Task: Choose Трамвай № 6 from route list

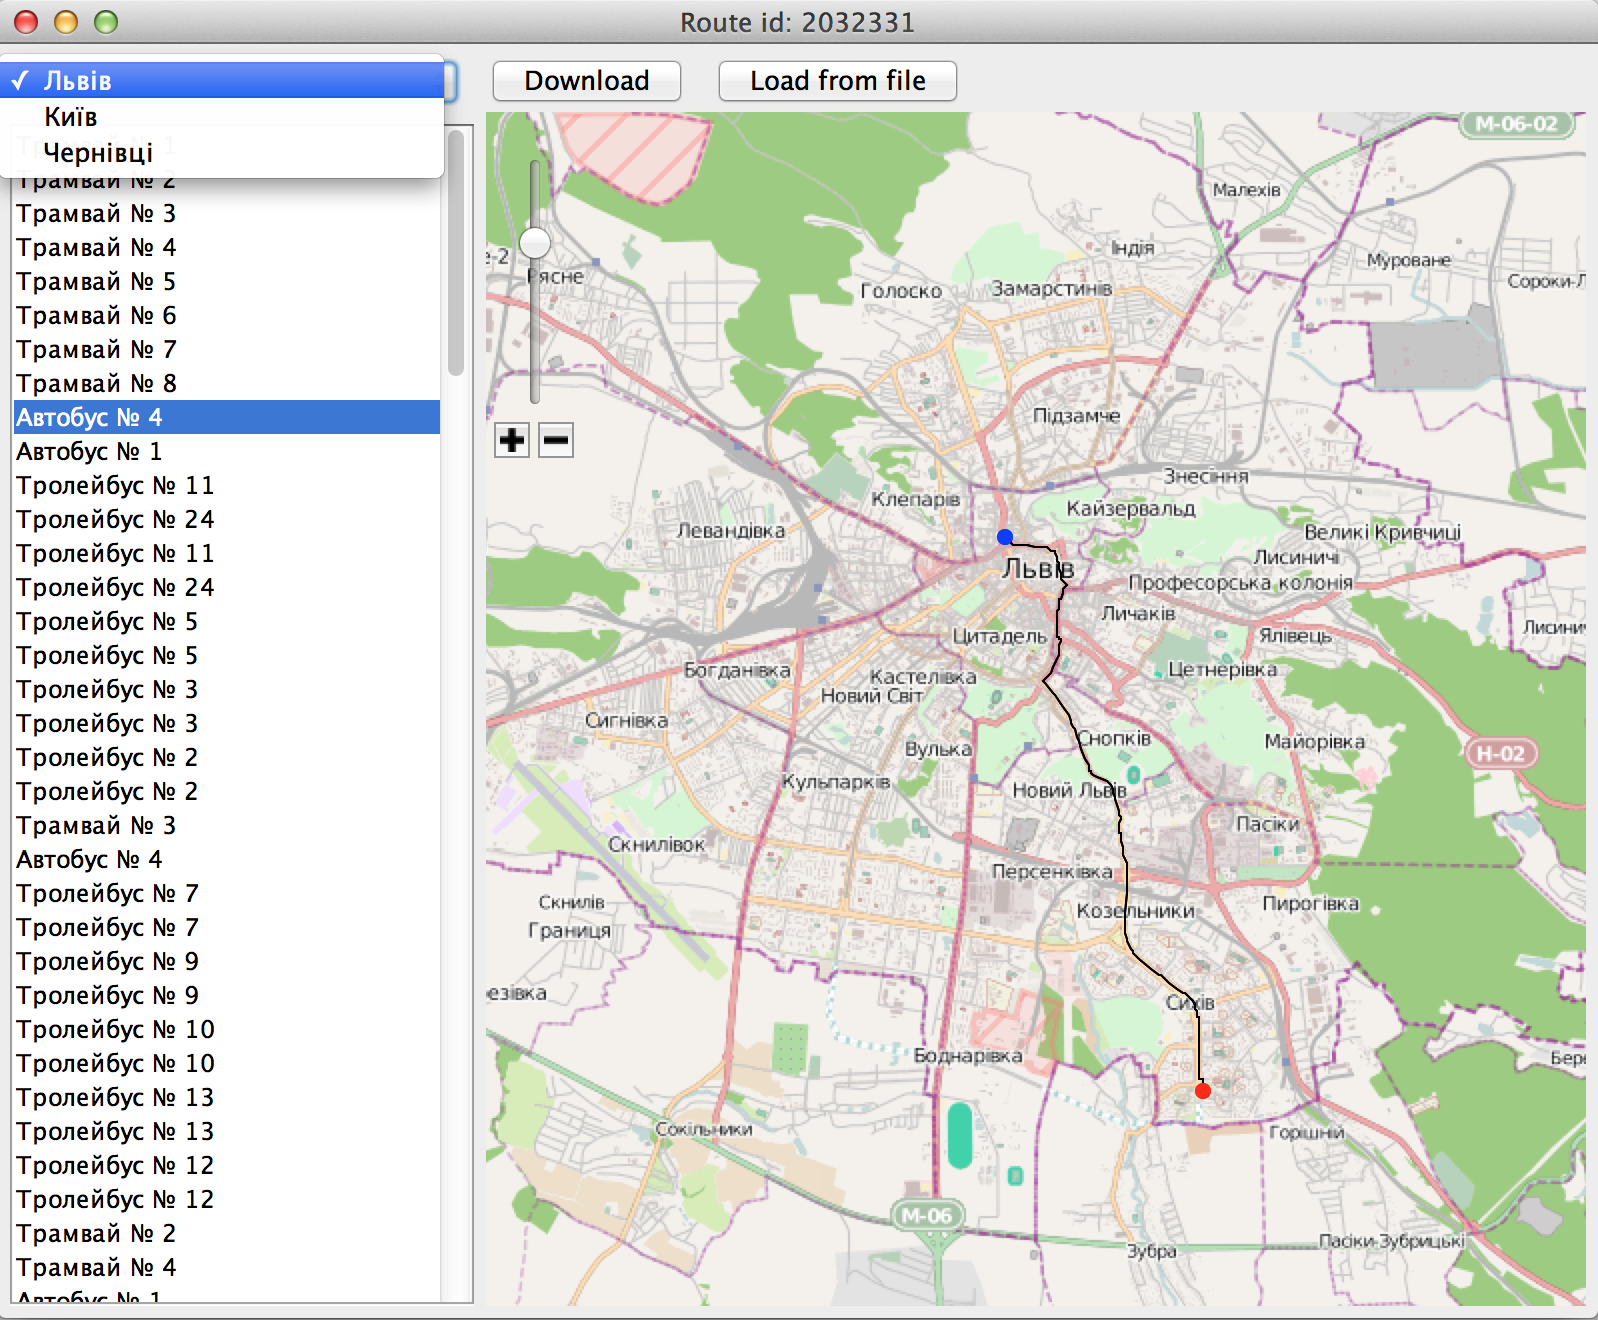Action: 96,316
